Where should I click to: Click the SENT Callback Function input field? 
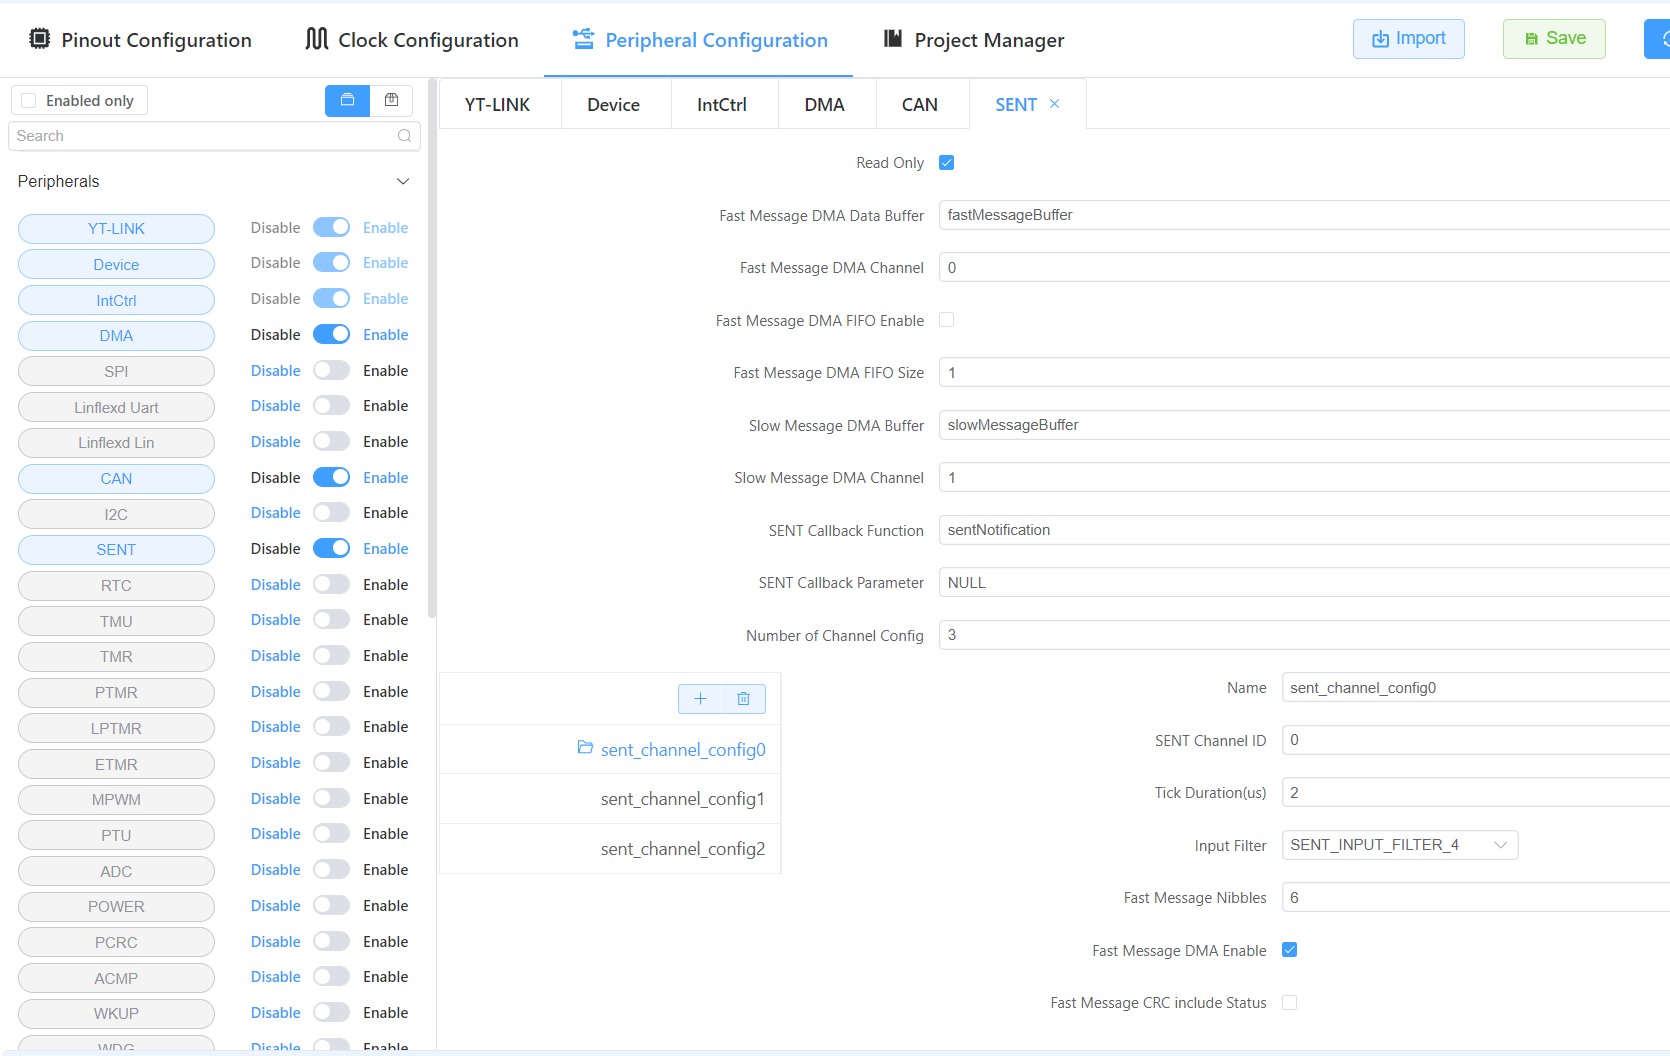tap(1300, 530)
